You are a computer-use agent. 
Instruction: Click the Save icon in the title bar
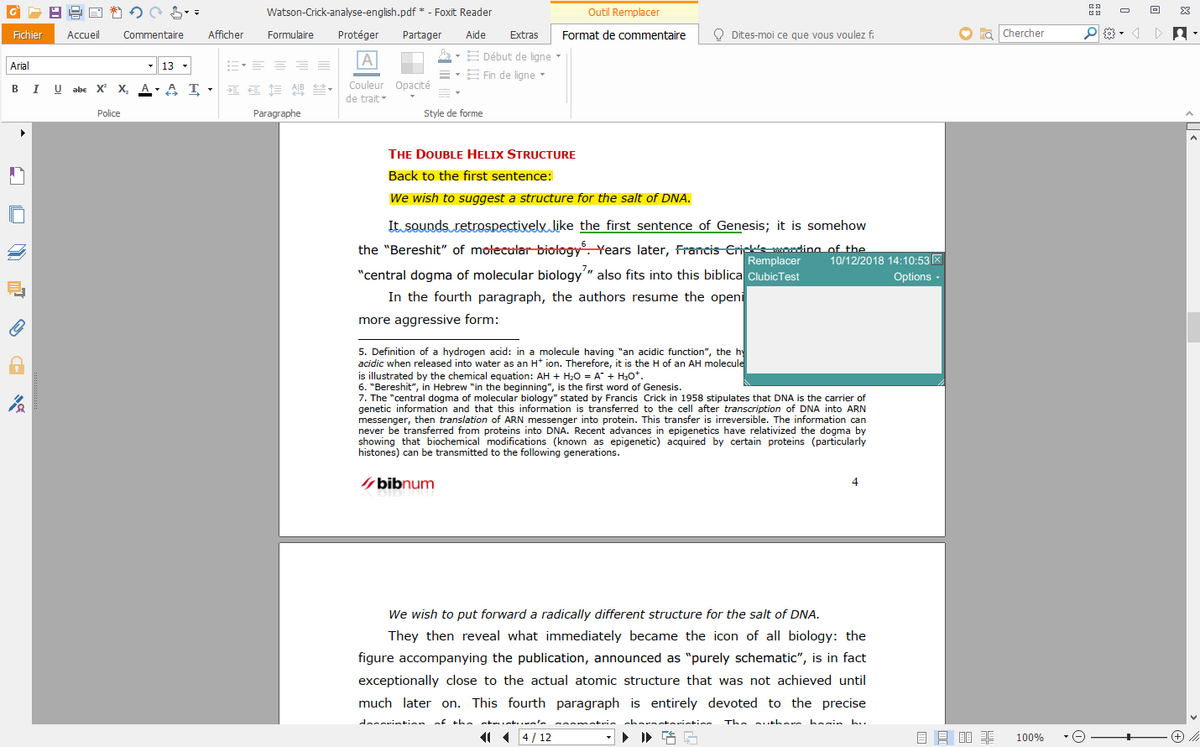click(x=56, y=12)
